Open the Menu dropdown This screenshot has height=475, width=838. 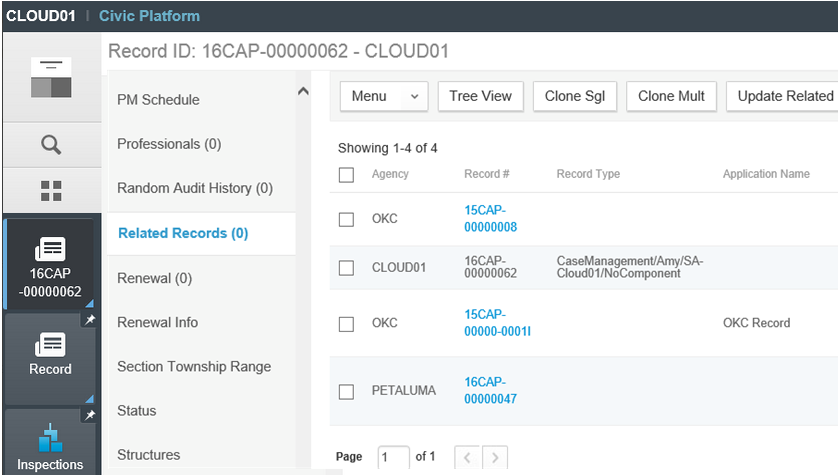tap(384, 96)
